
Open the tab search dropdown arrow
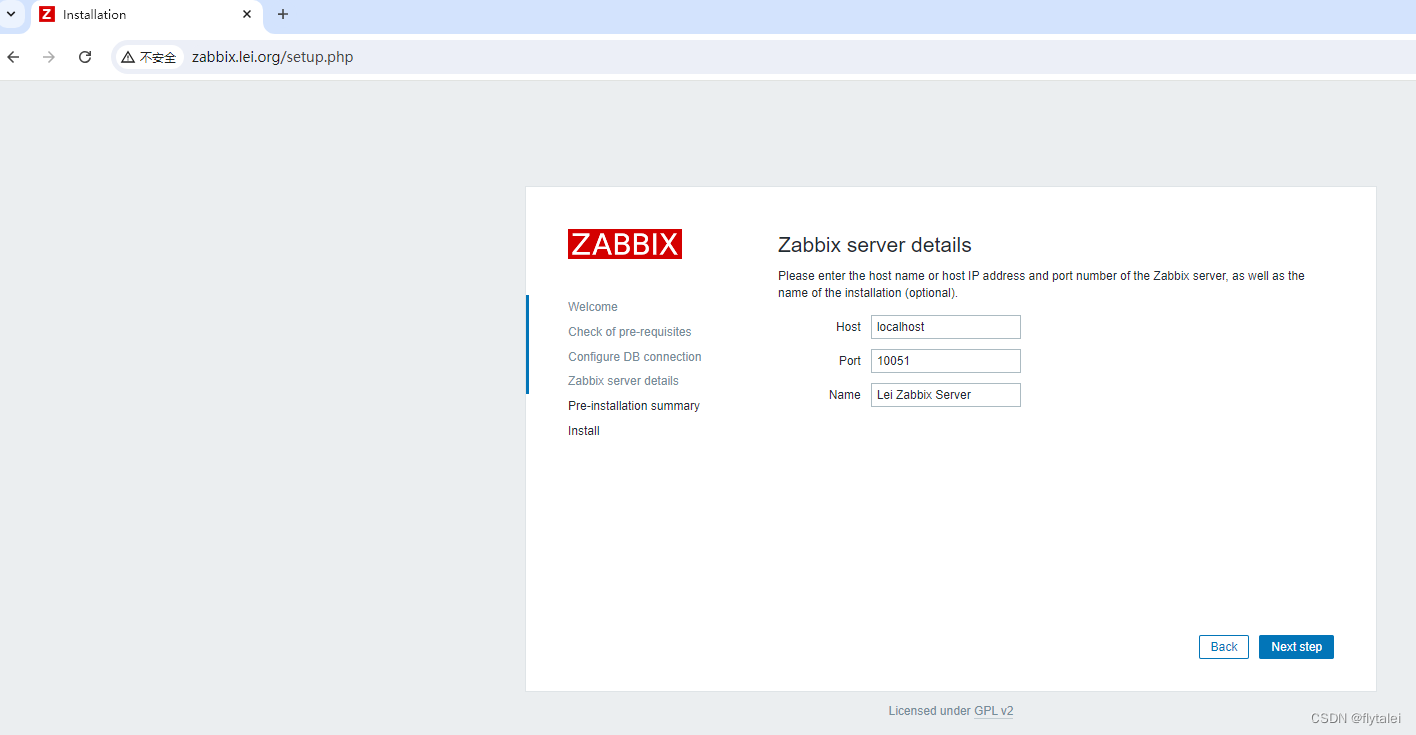tap(11, 14)
